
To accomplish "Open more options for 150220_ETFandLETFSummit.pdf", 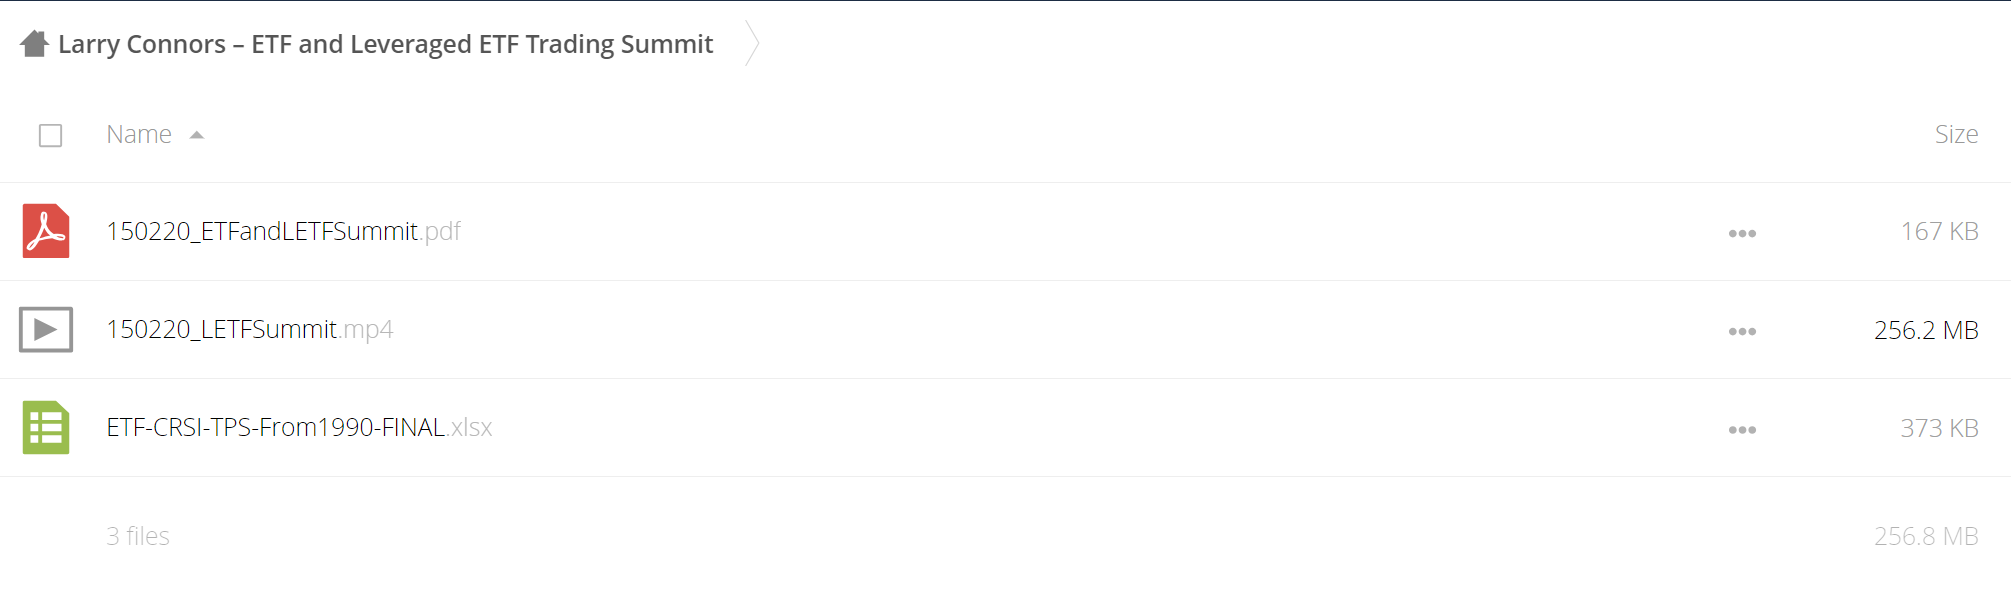I will click(1742, 233).
